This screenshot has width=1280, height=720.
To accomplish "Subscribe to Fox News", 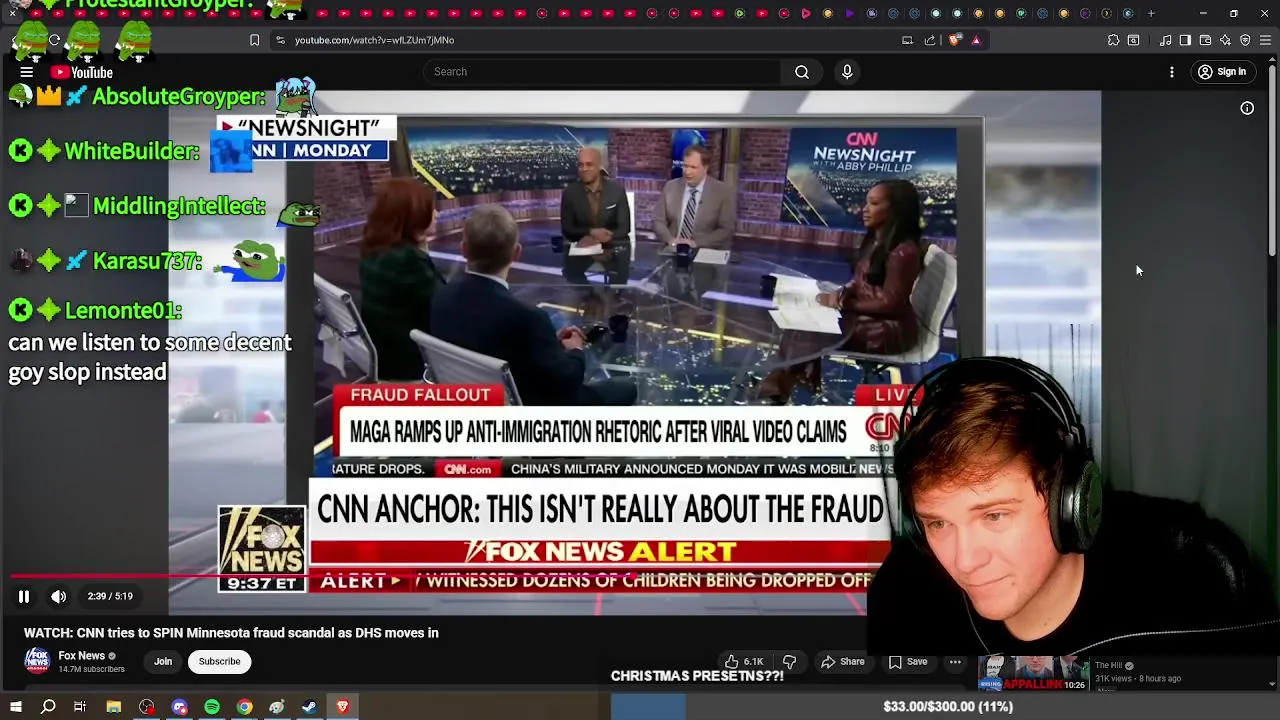I will coord(219,662).
